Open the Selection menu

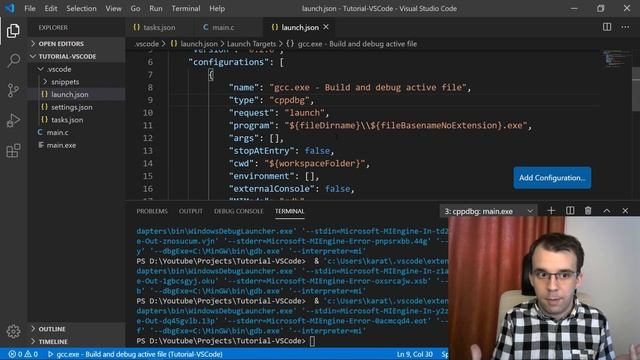coord(81,8)
